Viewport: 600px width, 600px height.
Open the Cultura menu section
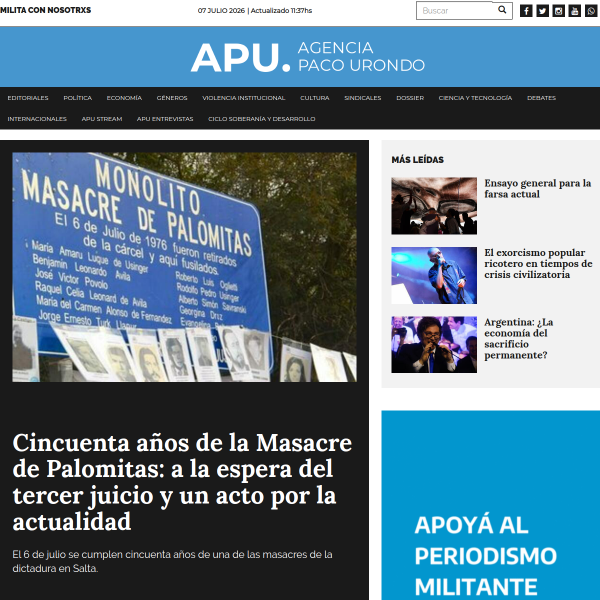point(315,98)
